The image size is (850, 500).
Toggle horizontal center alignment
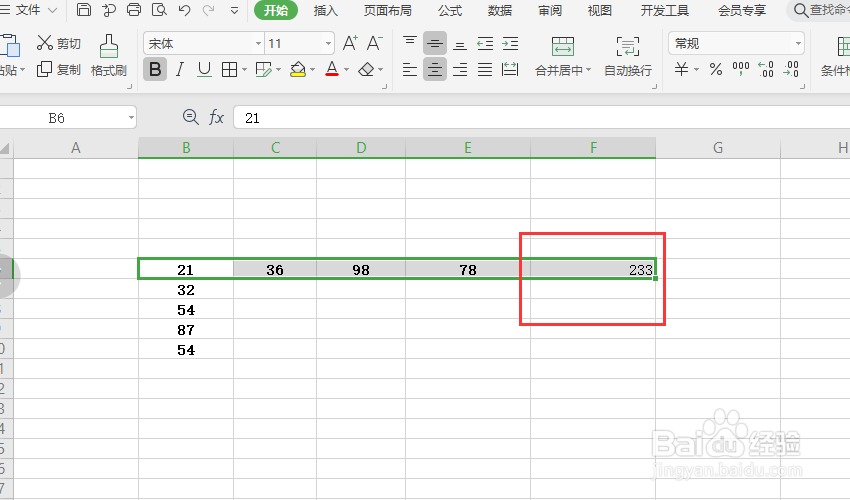[x=435, y=69]
